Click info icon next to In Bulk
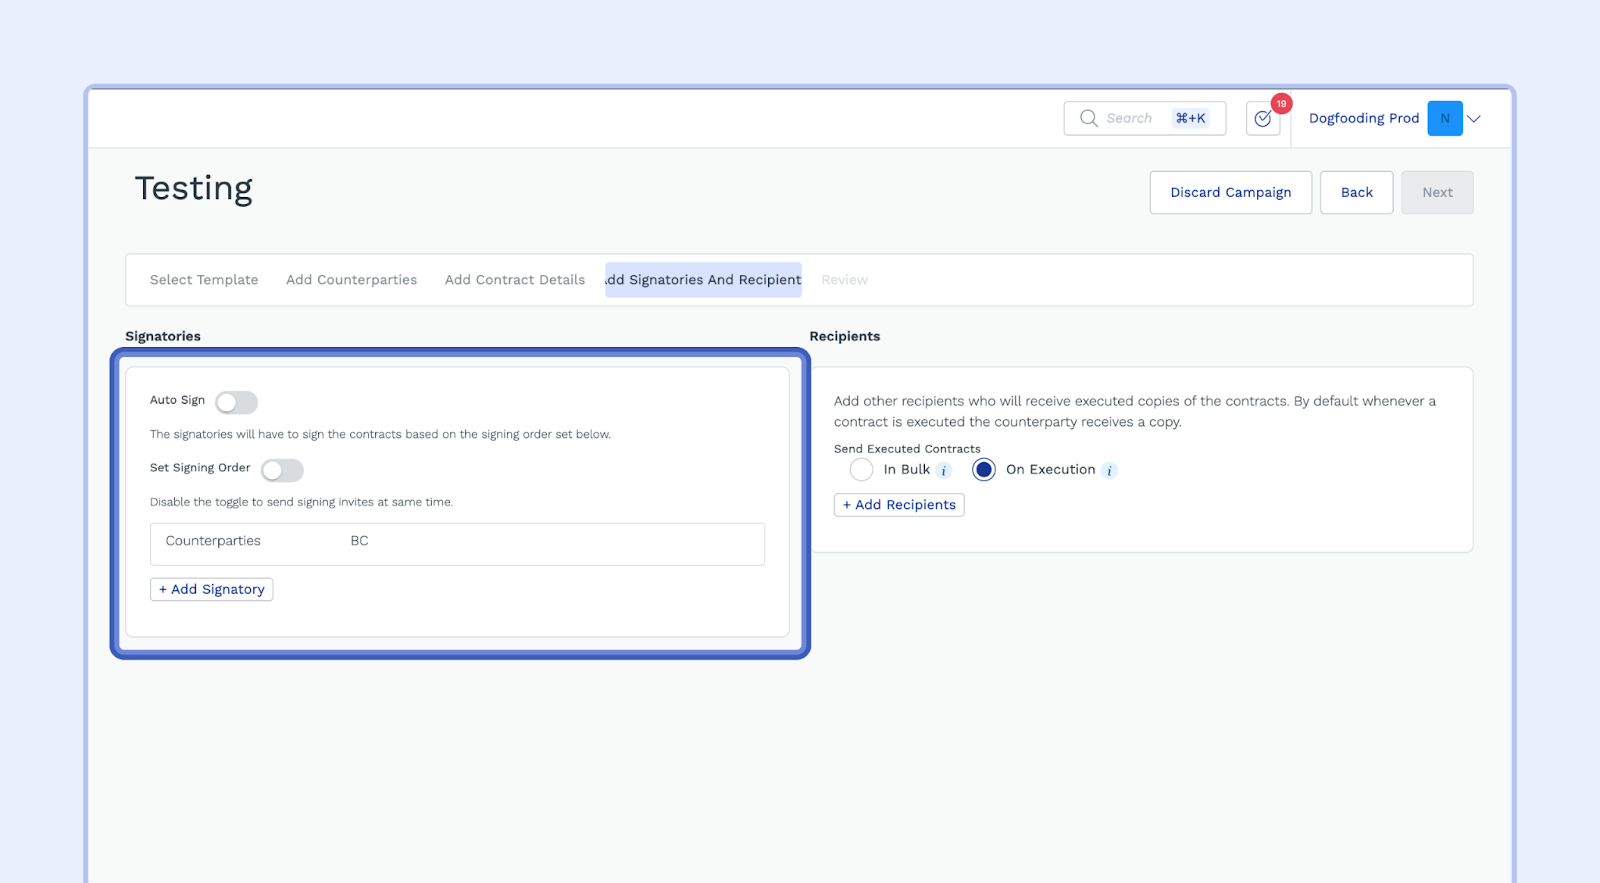The image size is (1600, 883). coord(944,471)
